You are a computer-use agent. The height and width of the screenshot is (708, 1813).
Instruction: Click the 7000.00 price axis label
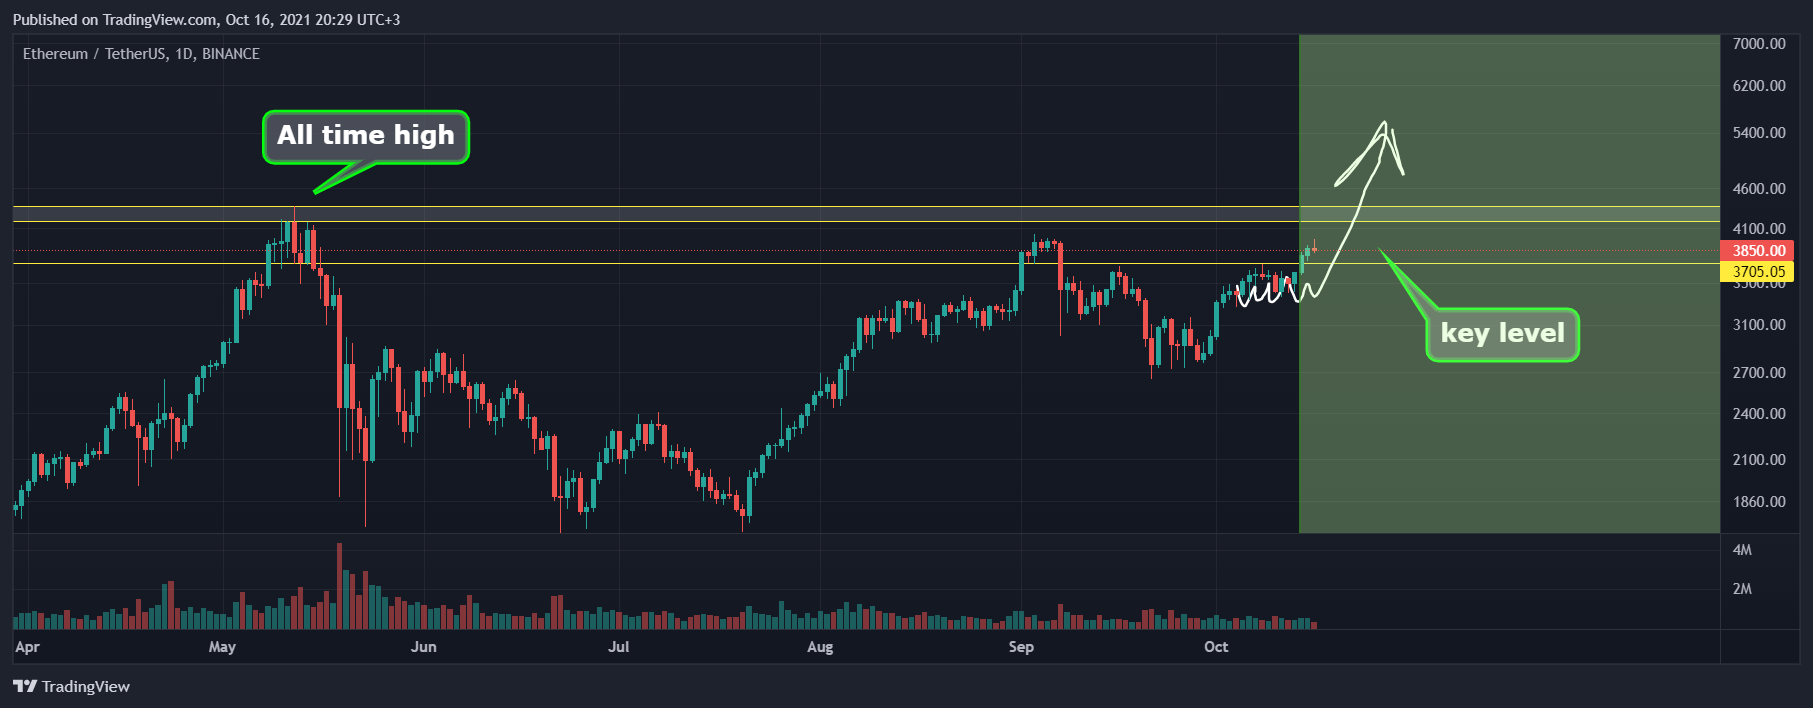(1759, 44)
